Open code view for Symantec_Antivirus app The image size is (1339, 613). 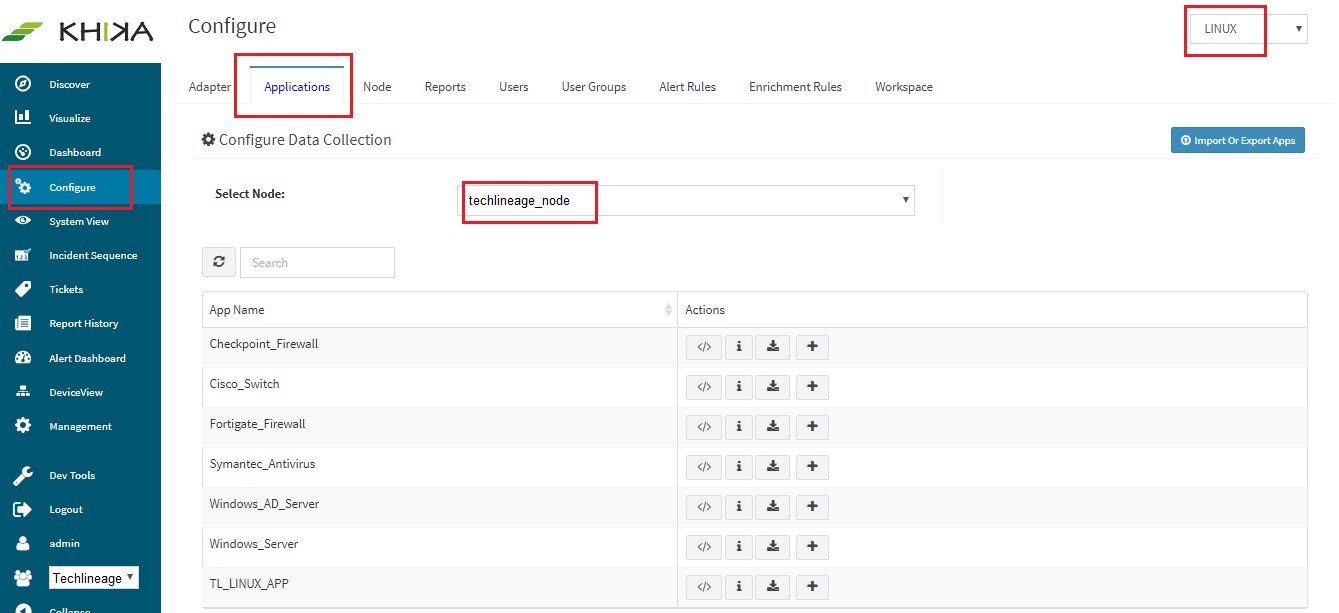click(x=704, y=467)
